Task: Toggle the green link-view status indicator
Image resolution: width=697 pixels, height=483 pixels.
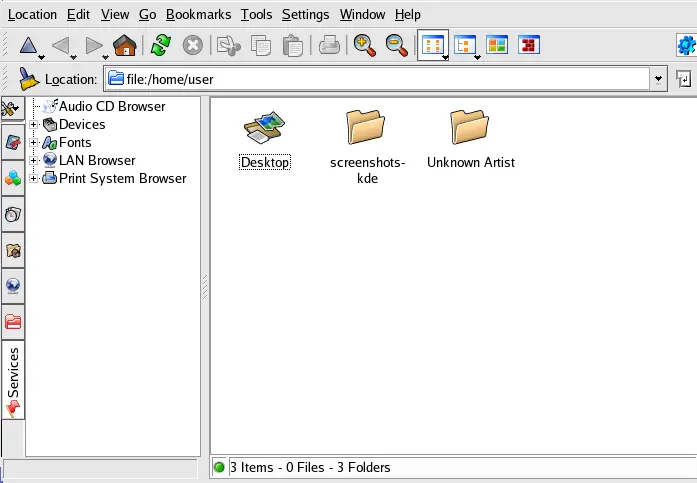Action: [220, 467]
